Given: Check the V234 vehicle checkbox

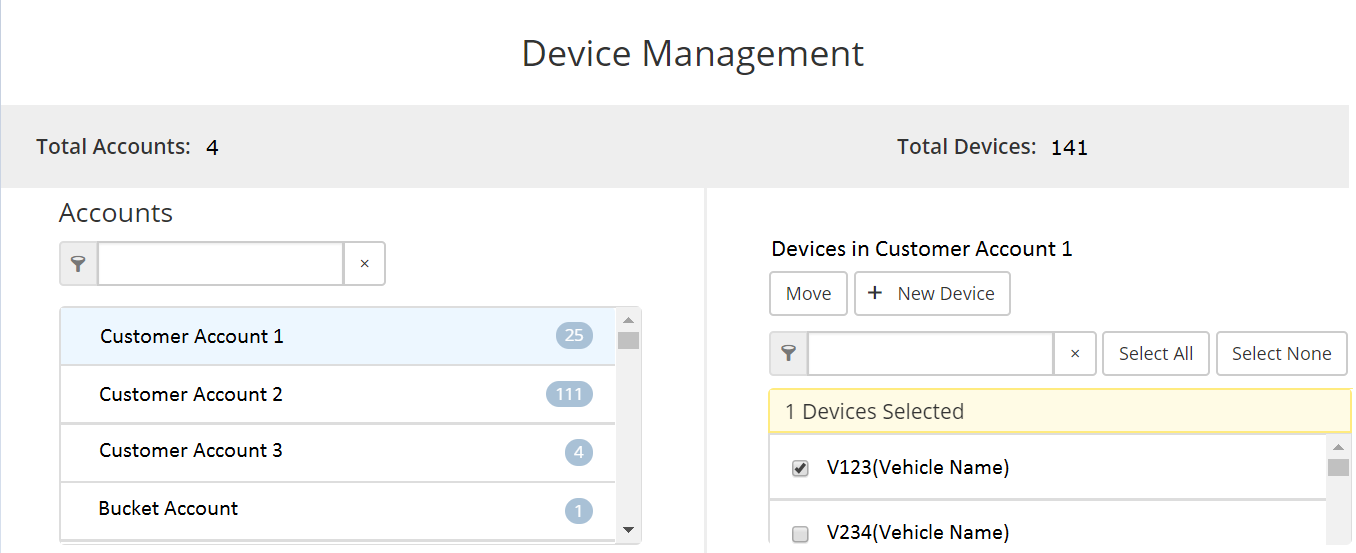Looking at the screenshot, I should (800, 534).
